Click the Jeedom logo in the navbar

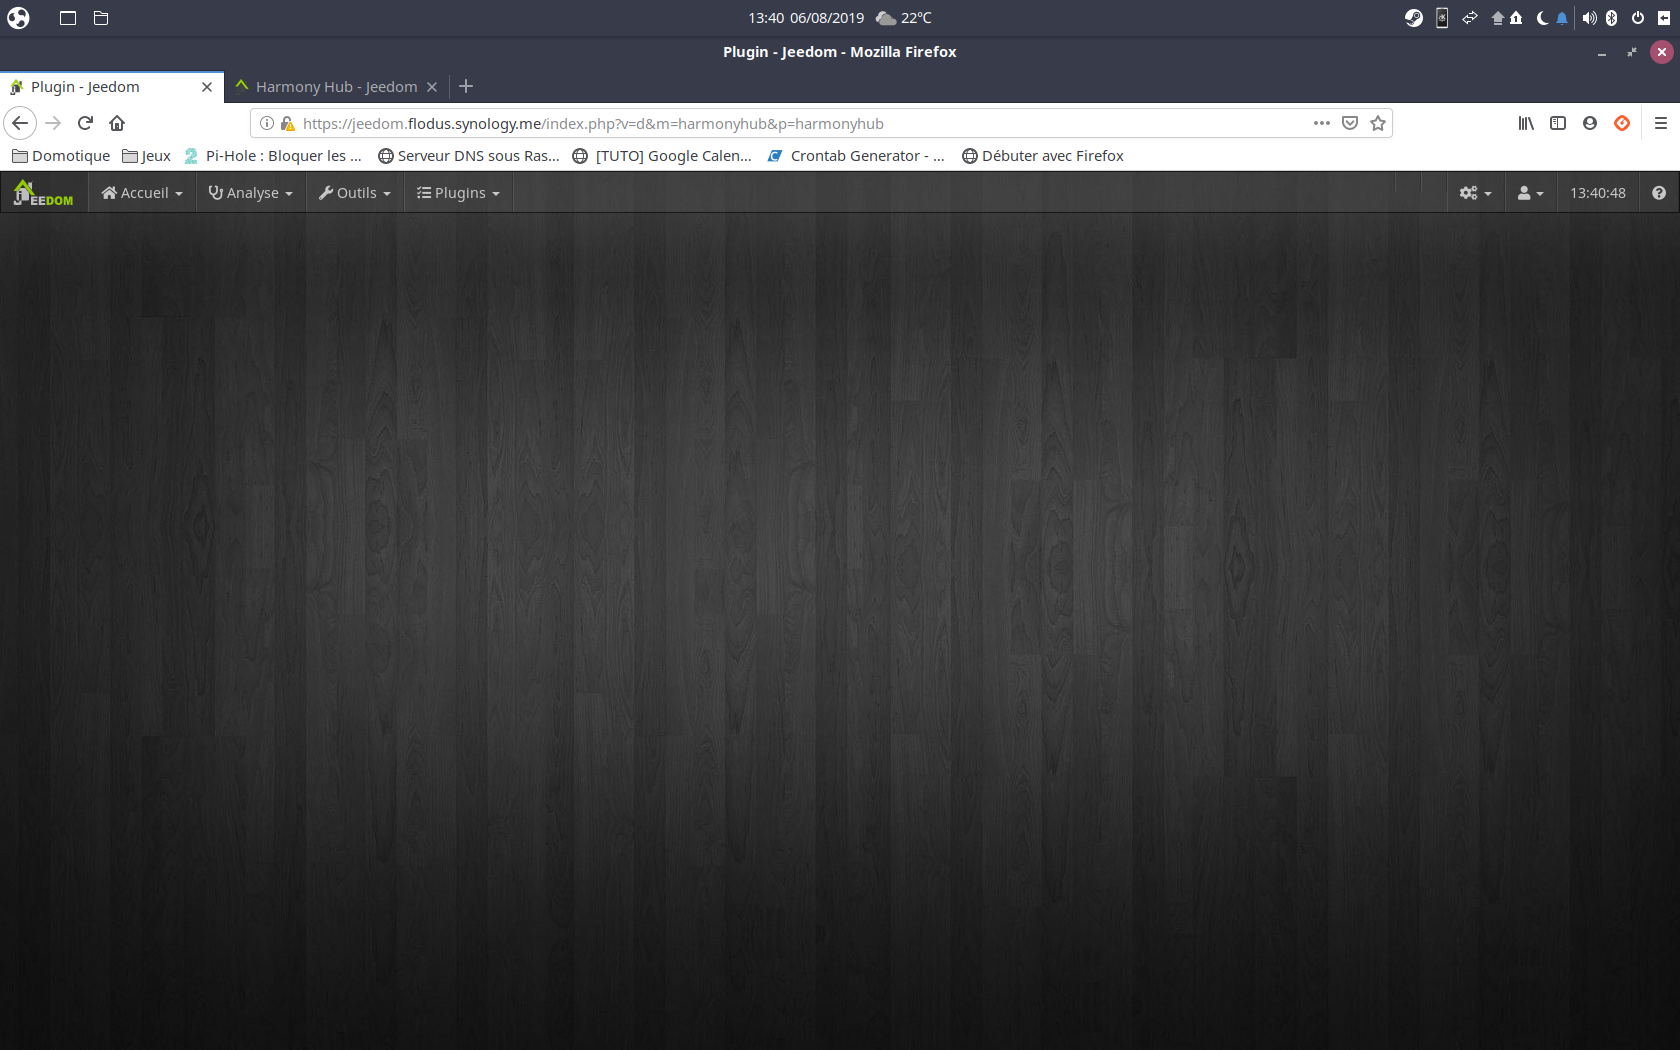(43, 193)
